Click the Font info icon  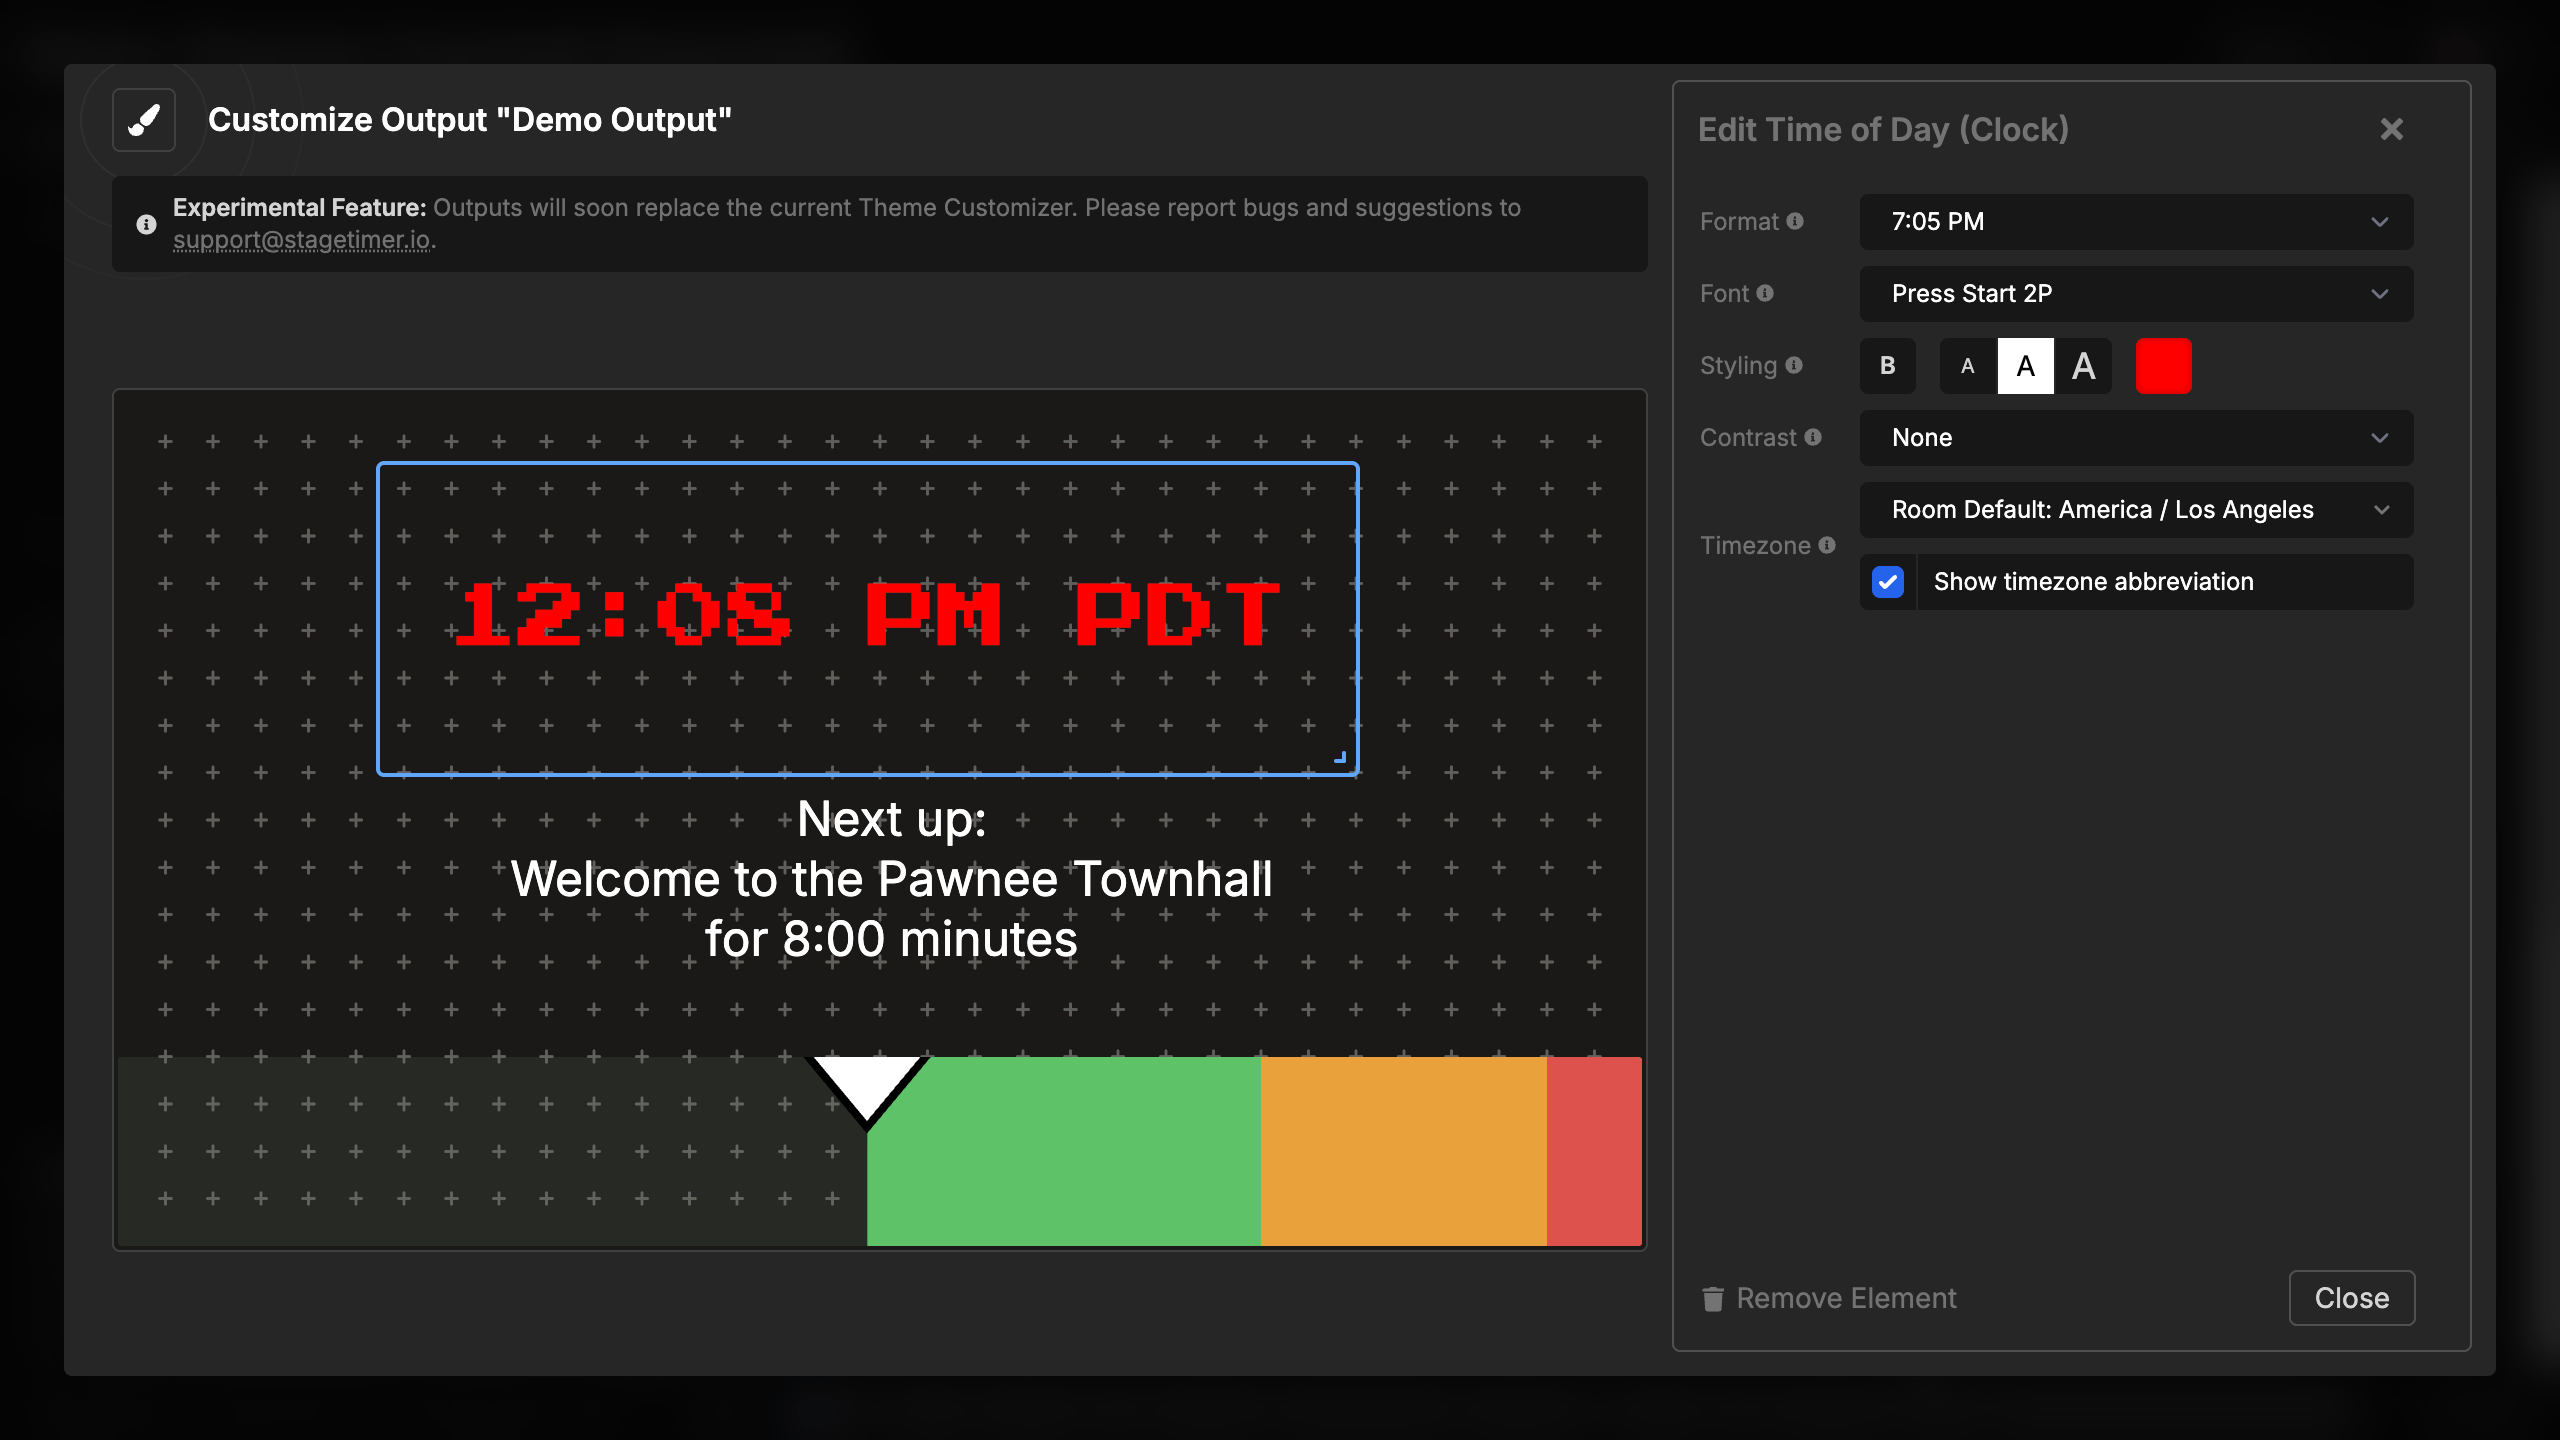[x=1765, y=293]
